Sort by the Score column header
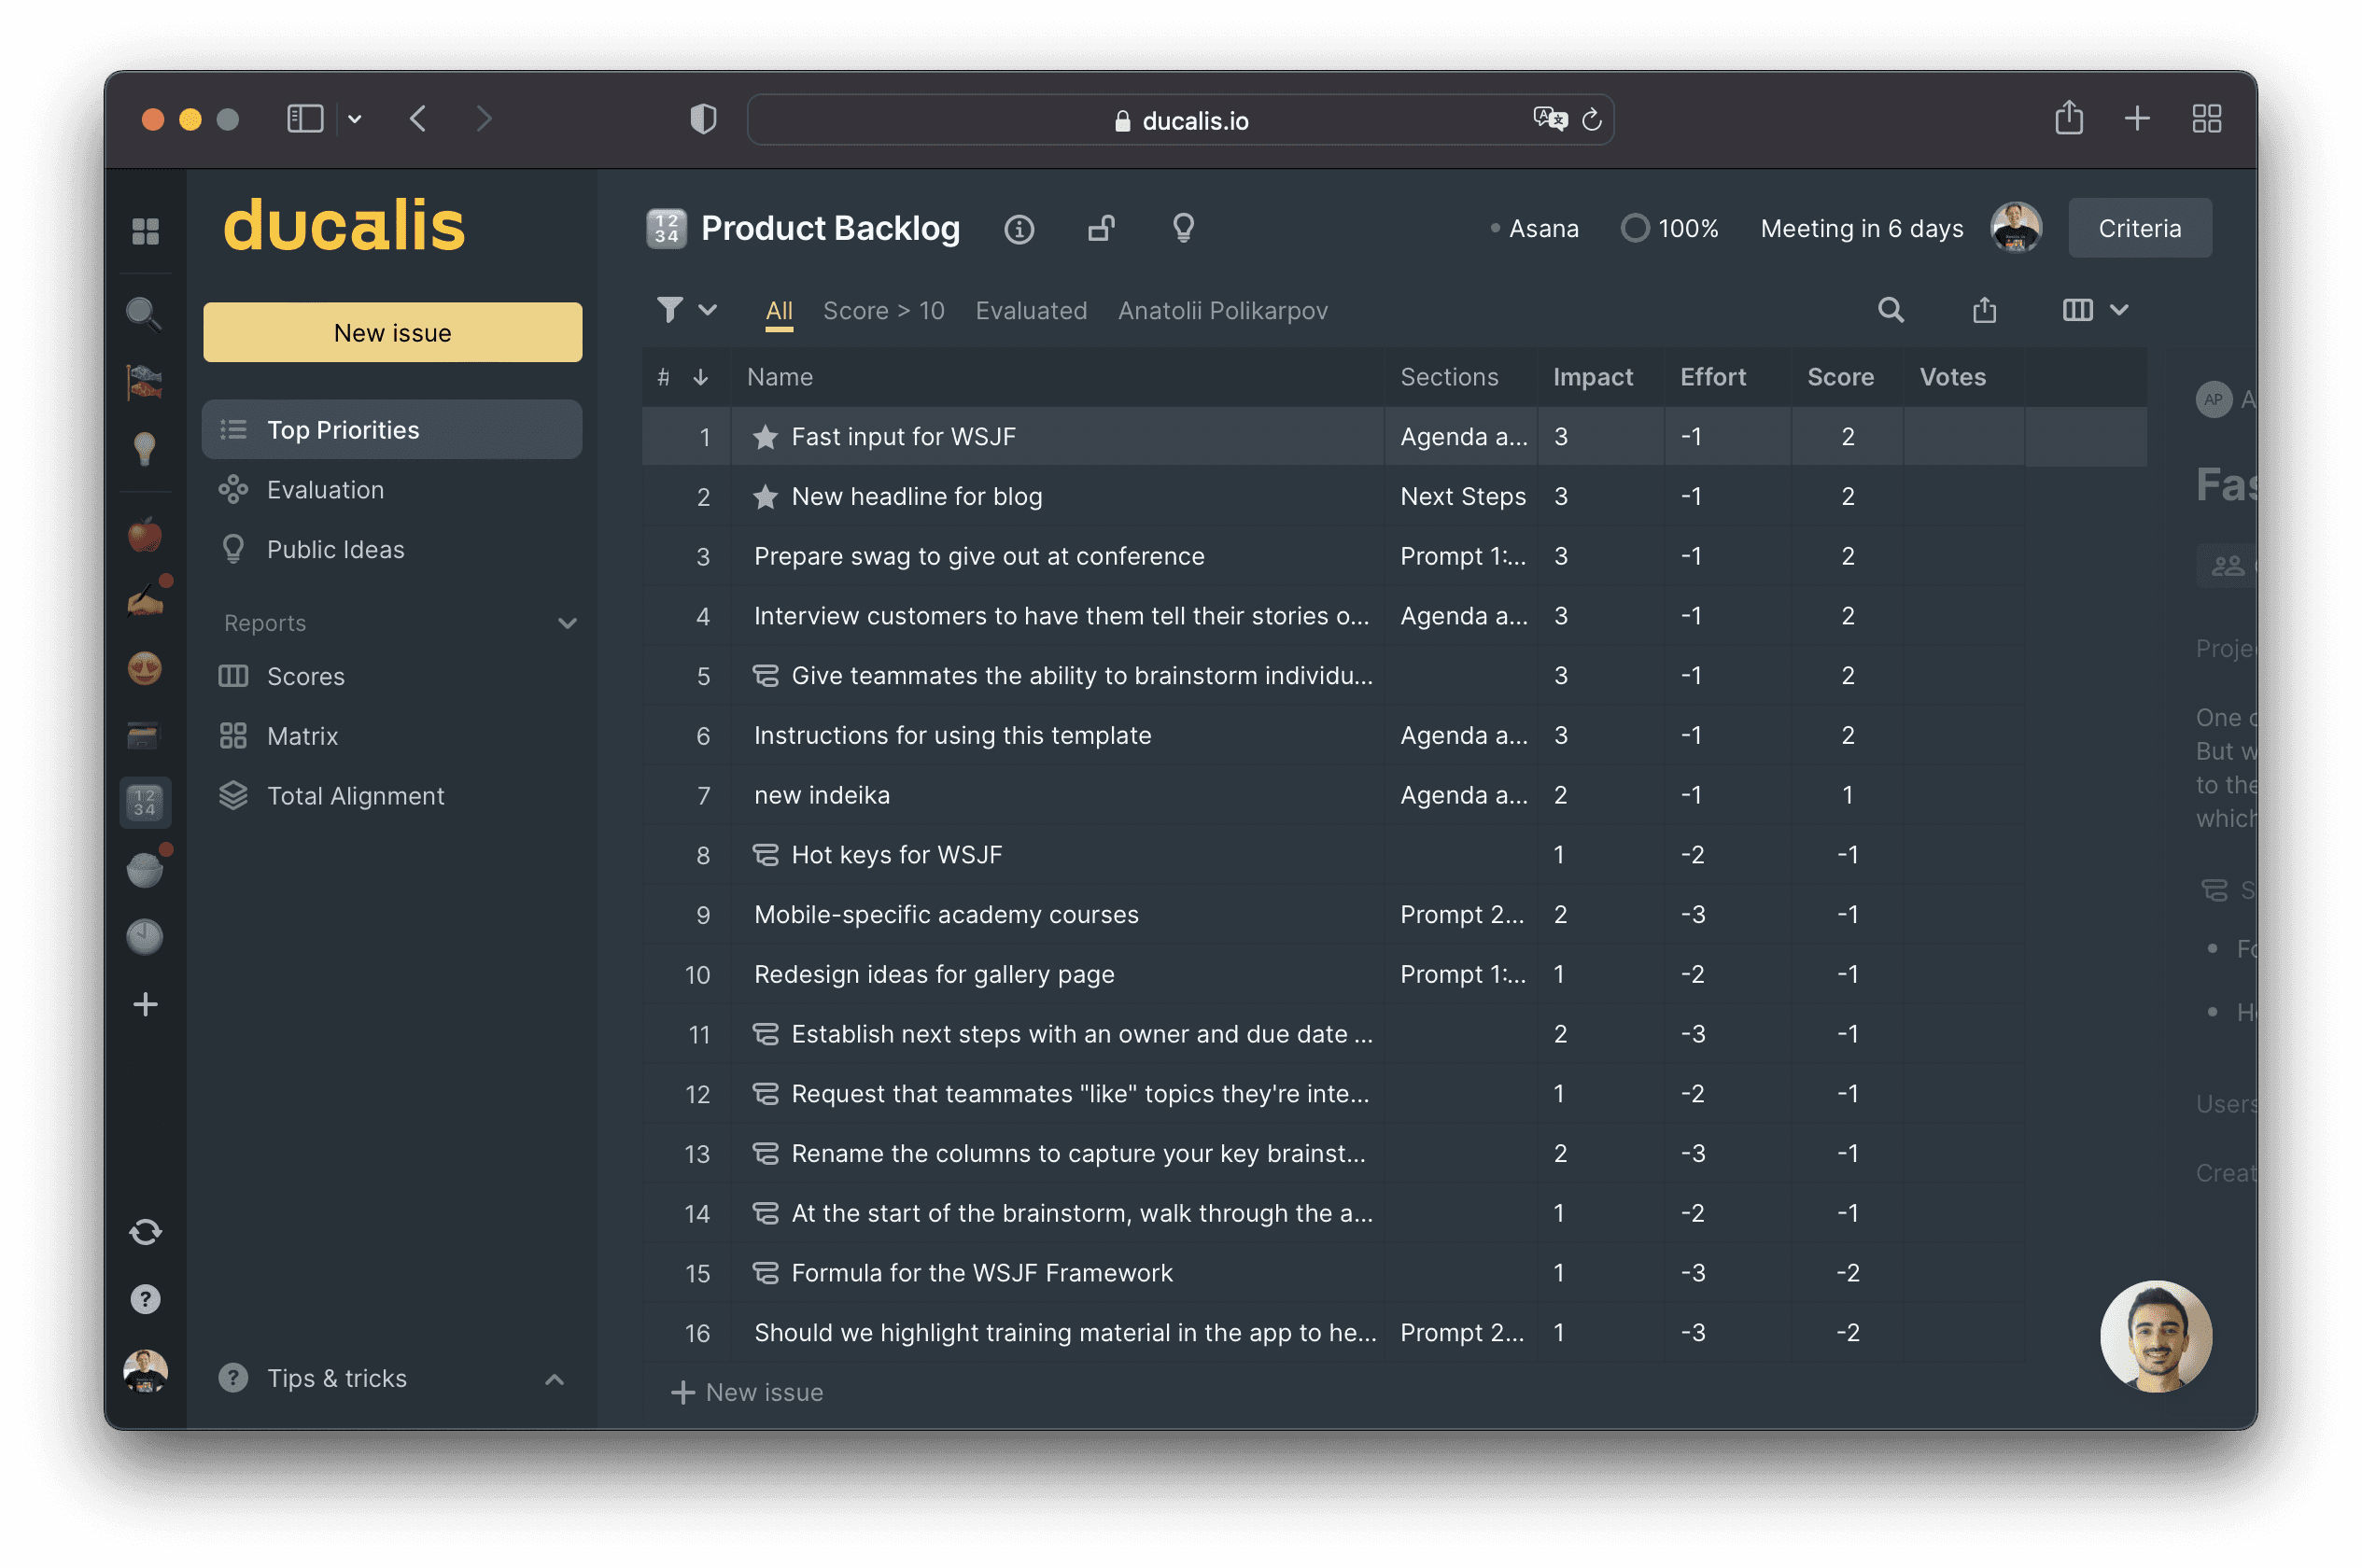 (1840, 377)
